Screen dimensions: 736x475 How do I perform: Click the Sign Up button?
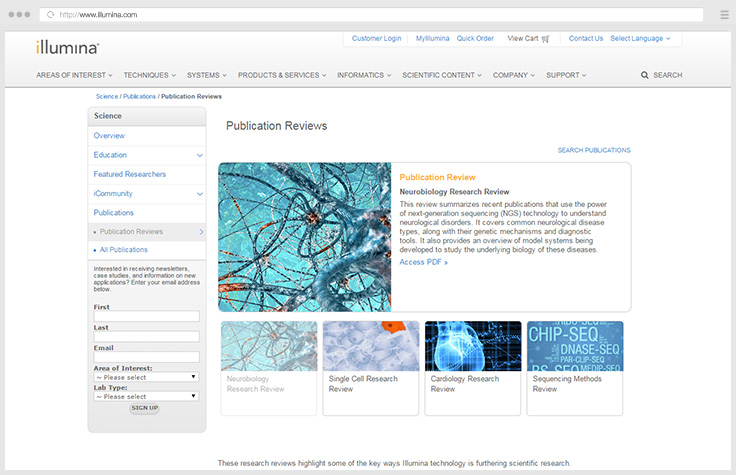(145, 409)
